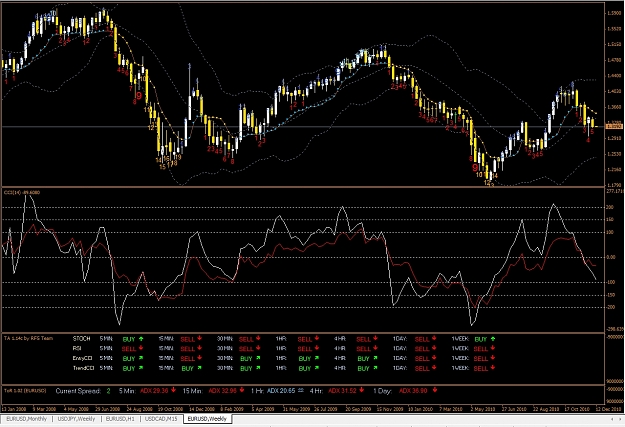The height and width of the screenshot is (427, 625).
Task: Click the 0.00 level label on CCI axis
Action: tap(611, 257)
